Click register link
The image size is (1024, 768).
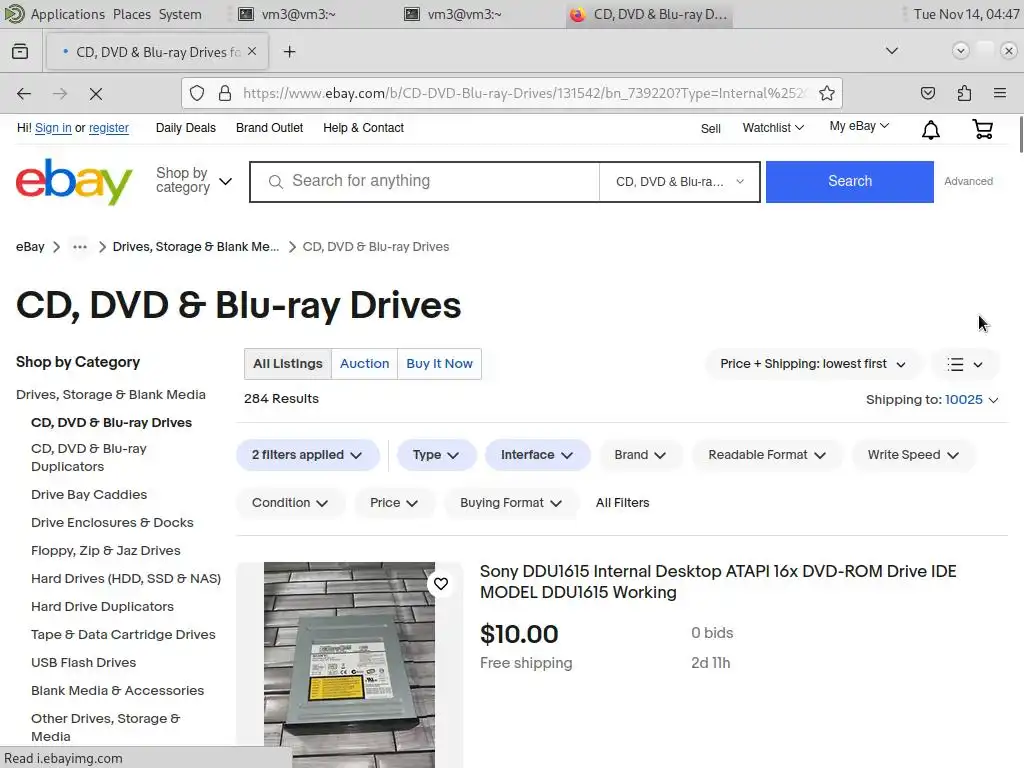(108, 128)
